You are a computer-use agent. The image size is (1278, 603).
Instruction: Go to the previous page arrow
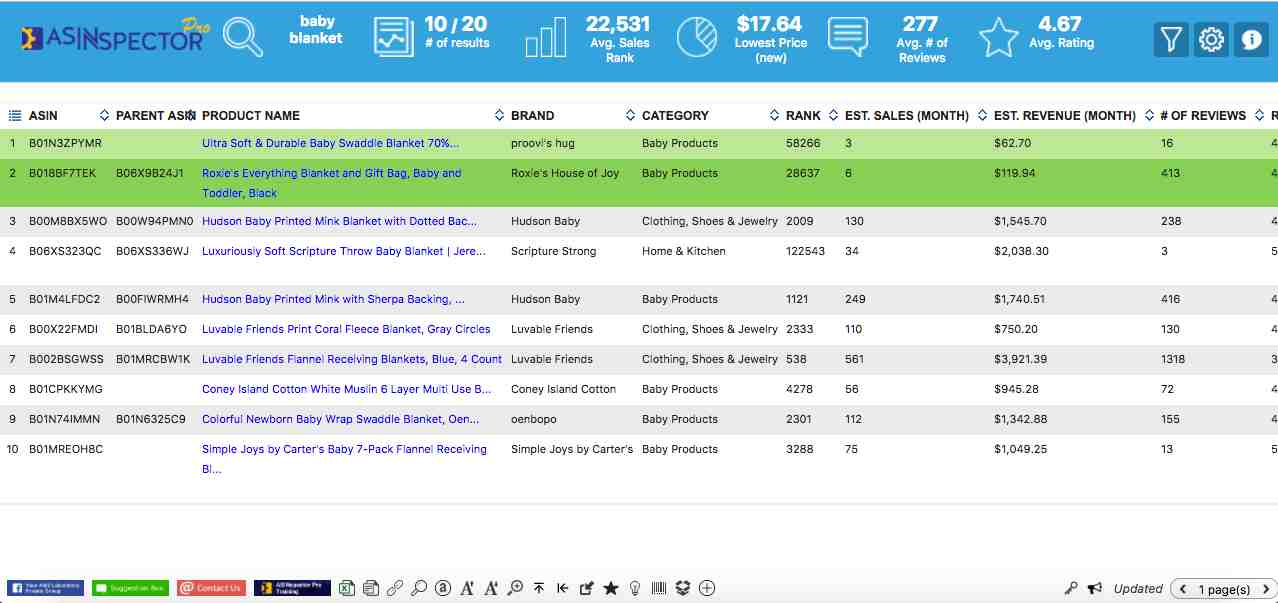[1184, 589]
